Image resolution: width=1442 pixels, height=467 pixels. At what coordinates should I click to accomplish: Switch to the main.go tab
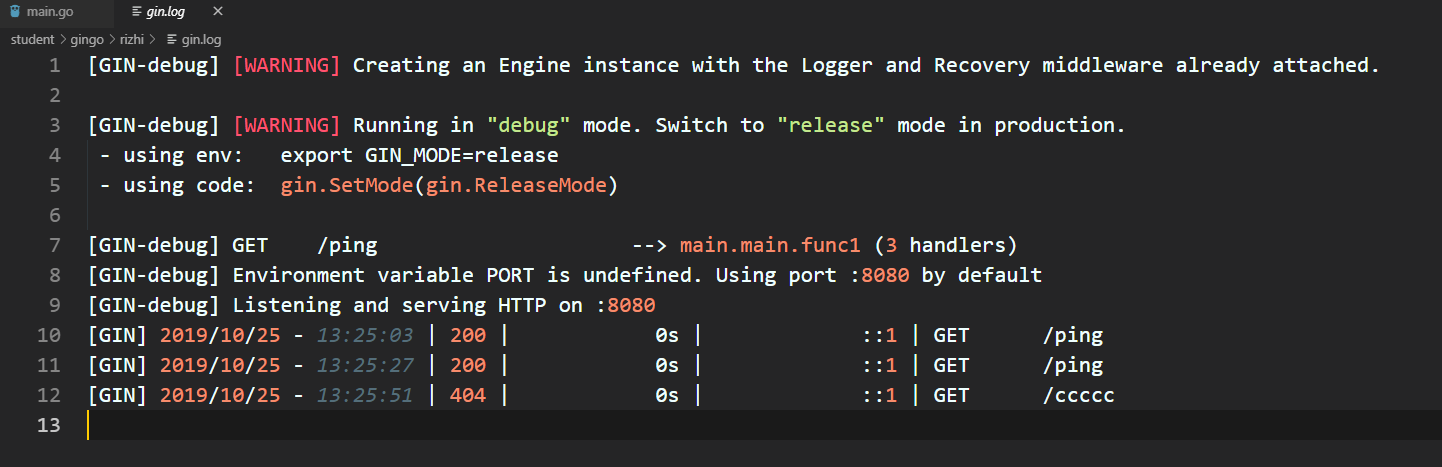(48, 12)
